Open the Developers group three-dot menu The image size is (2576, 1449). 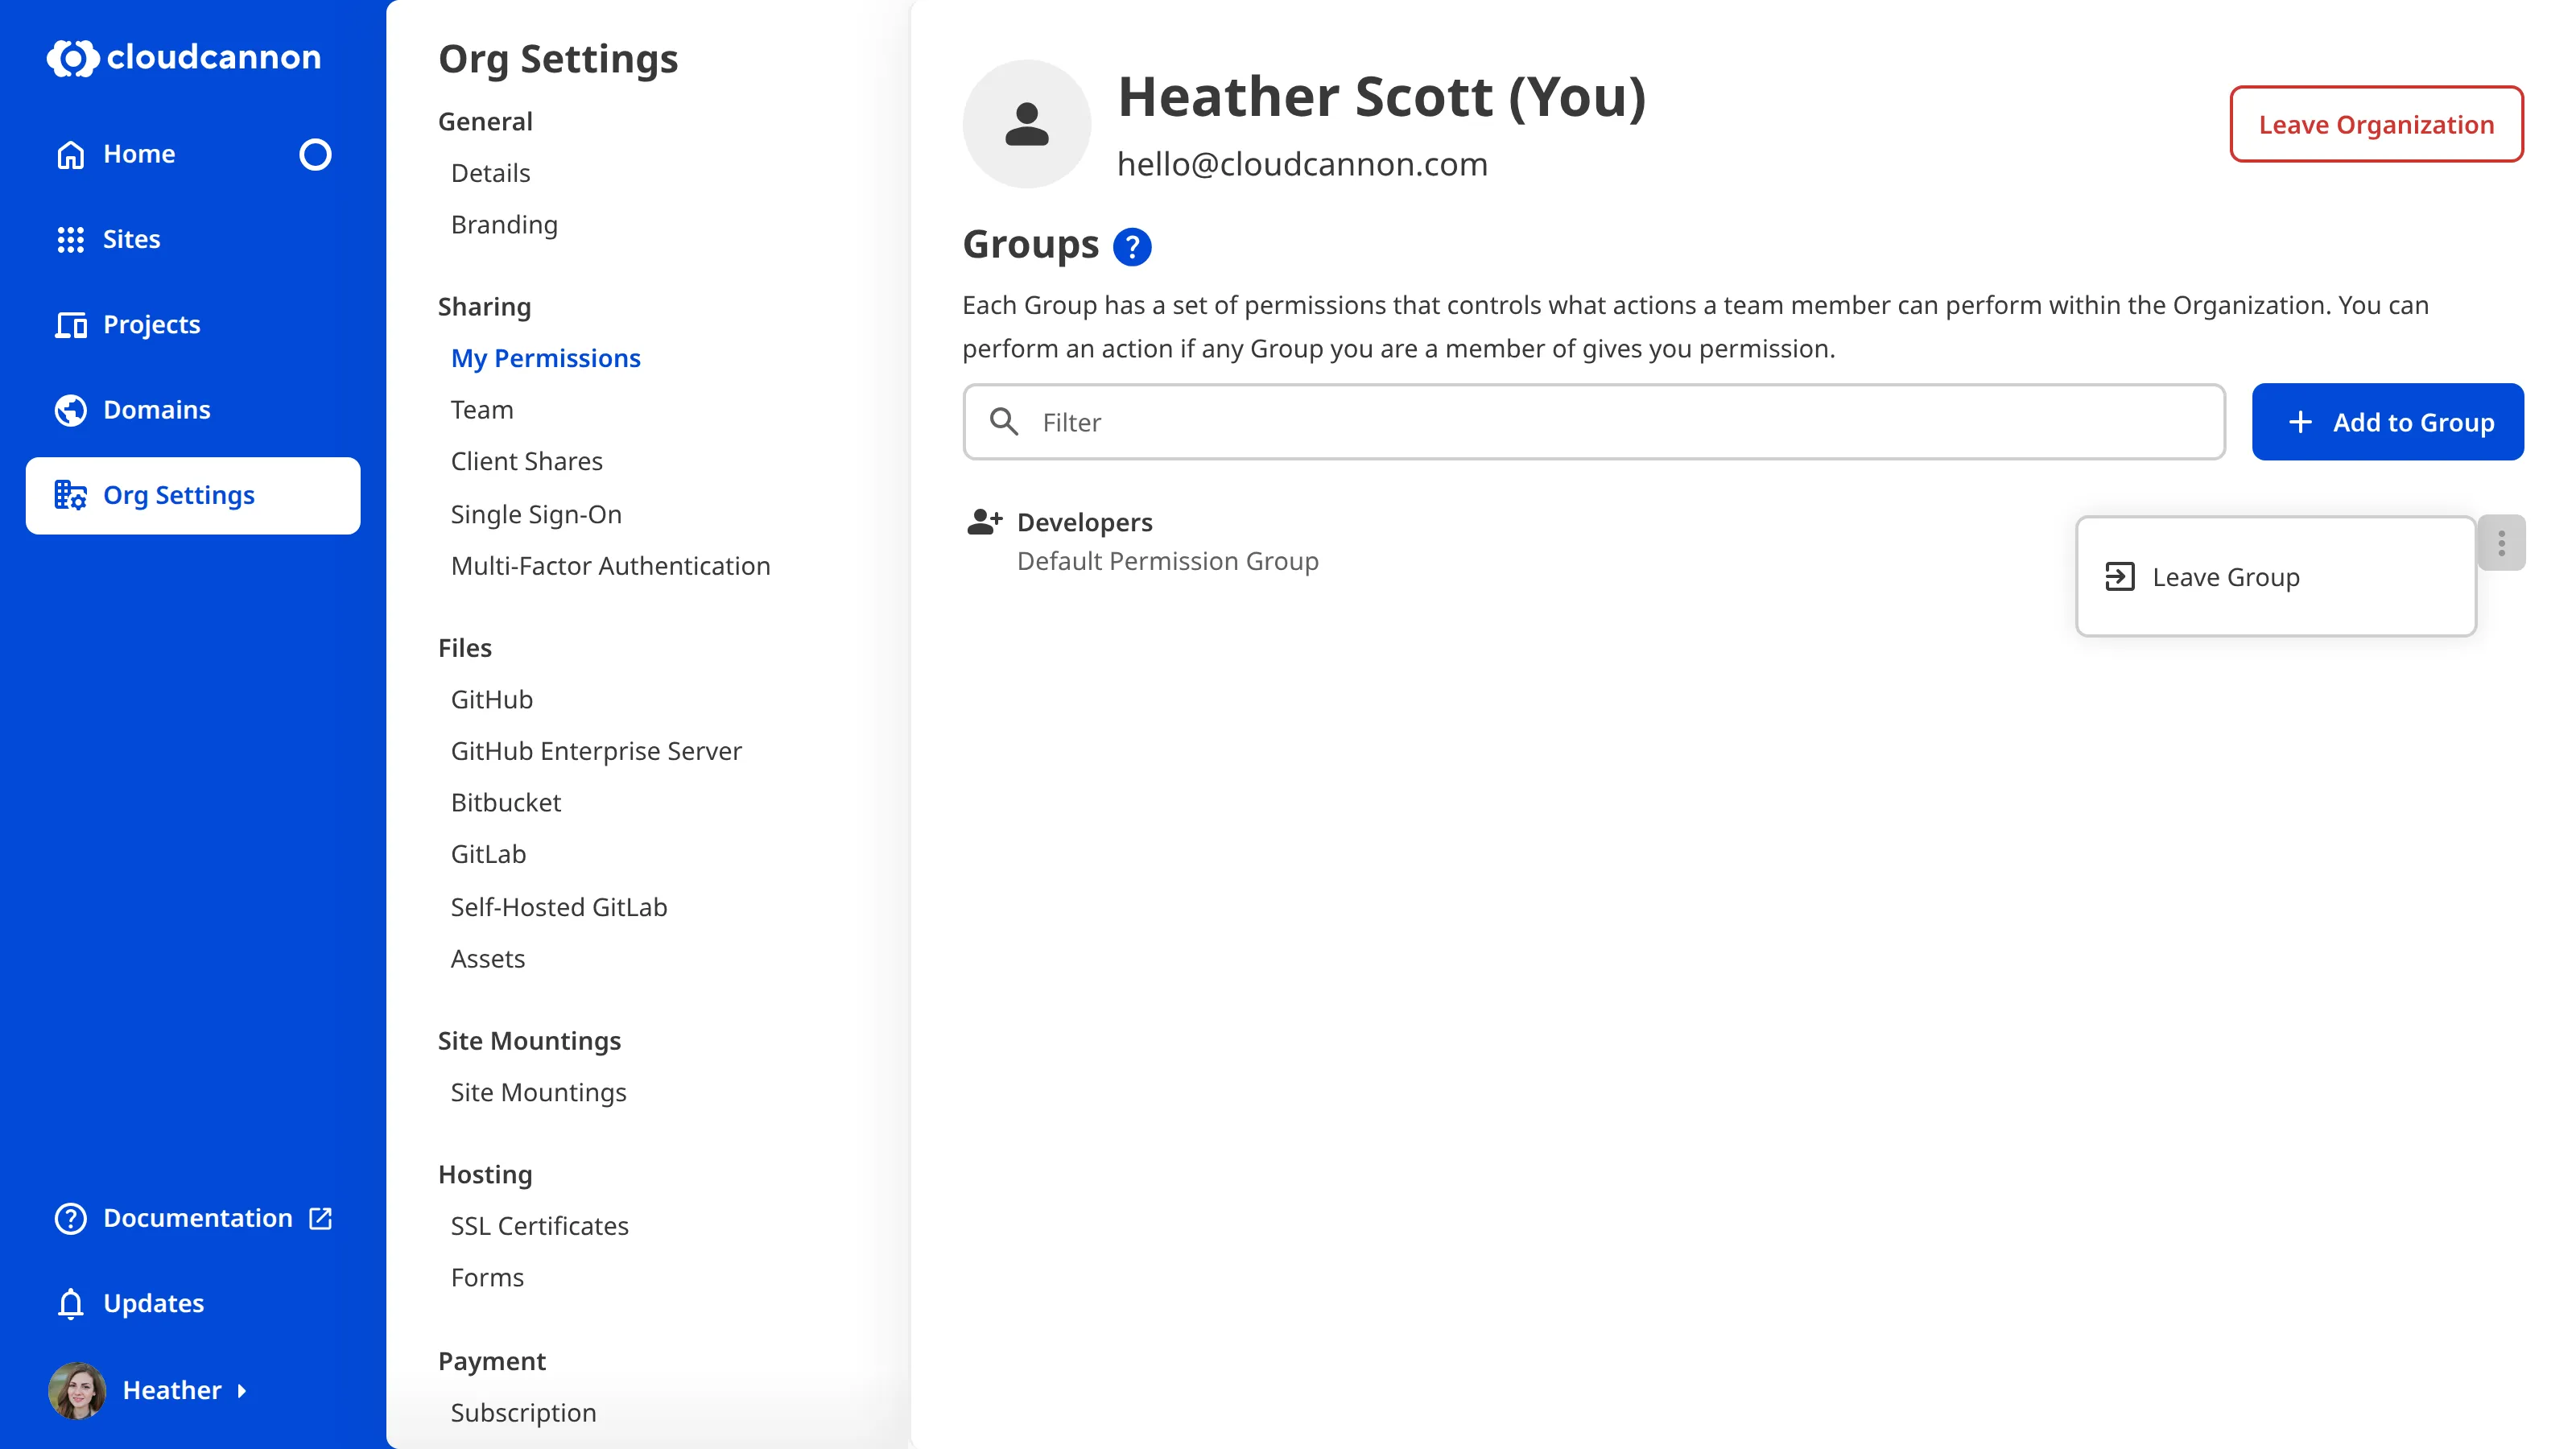[2501, 543]
